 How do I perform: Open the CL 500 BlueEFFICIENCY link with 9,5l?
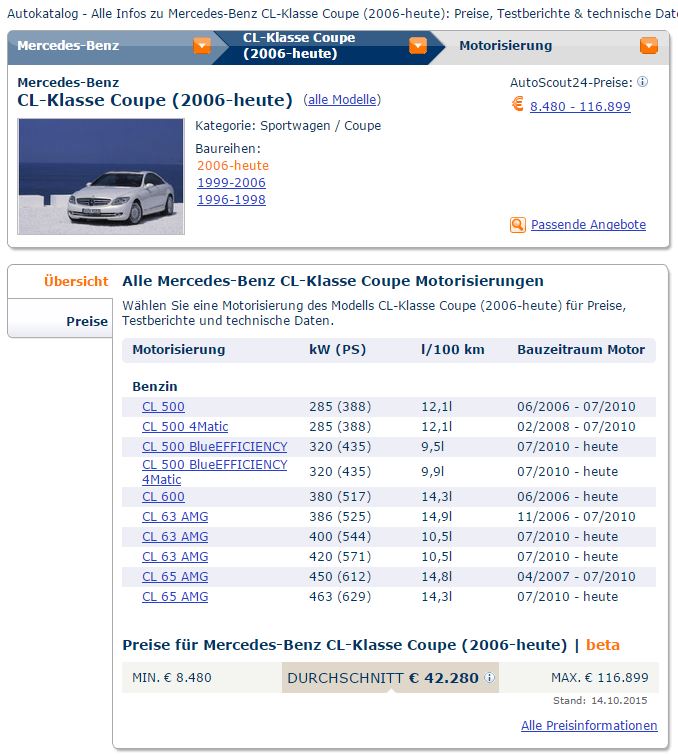(214, 447)
